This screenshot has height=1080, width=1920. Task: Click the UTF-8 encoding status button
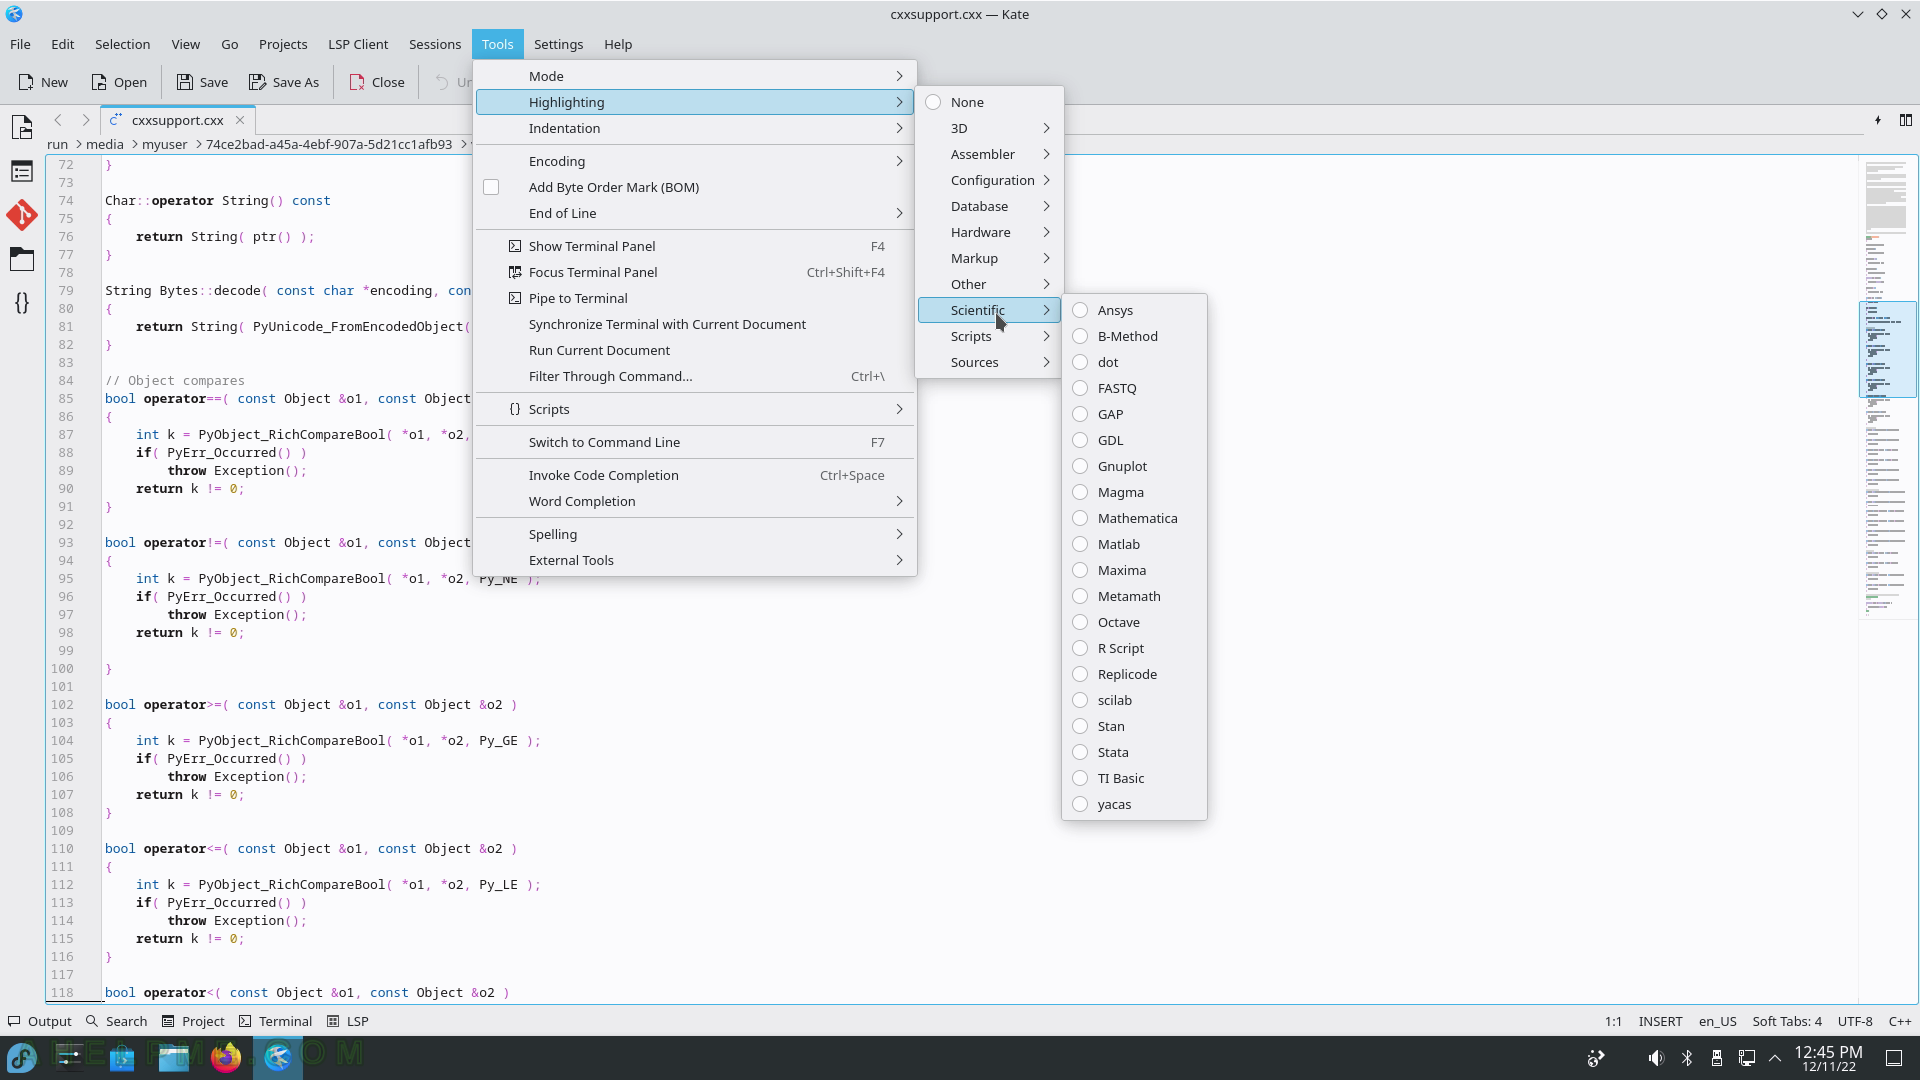1855,1021
